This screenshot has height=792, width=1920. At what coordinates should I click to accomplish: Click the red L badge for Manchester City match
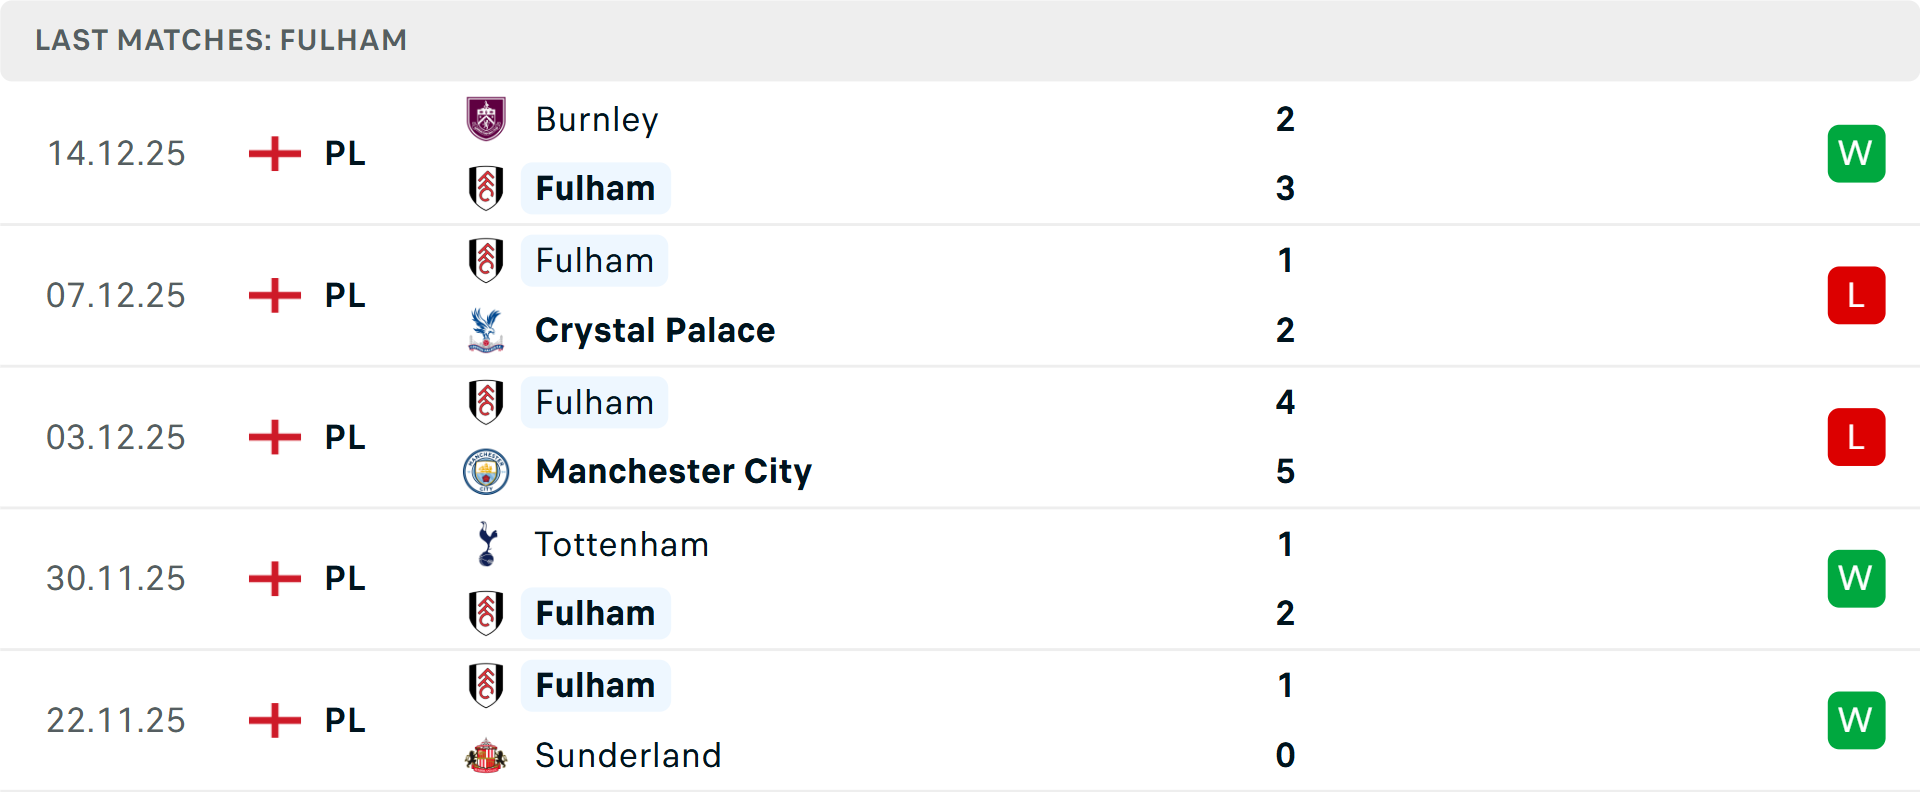click(1856, 437)
